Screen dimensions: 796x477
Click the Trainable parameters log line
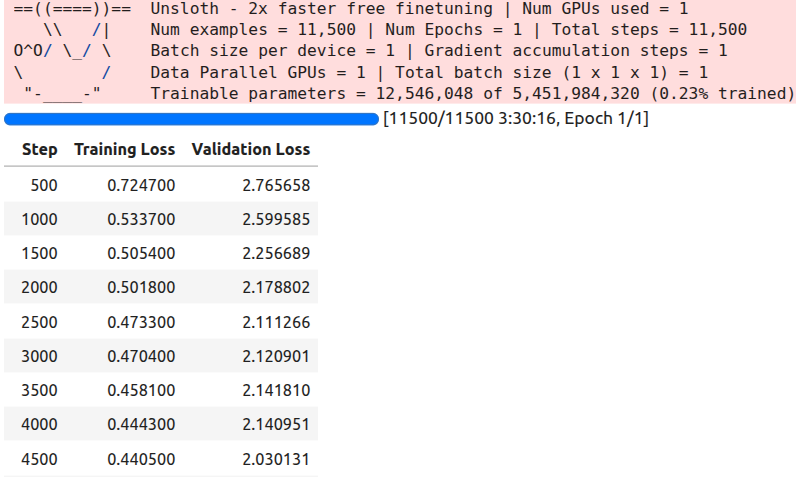[x=472, y=93]
